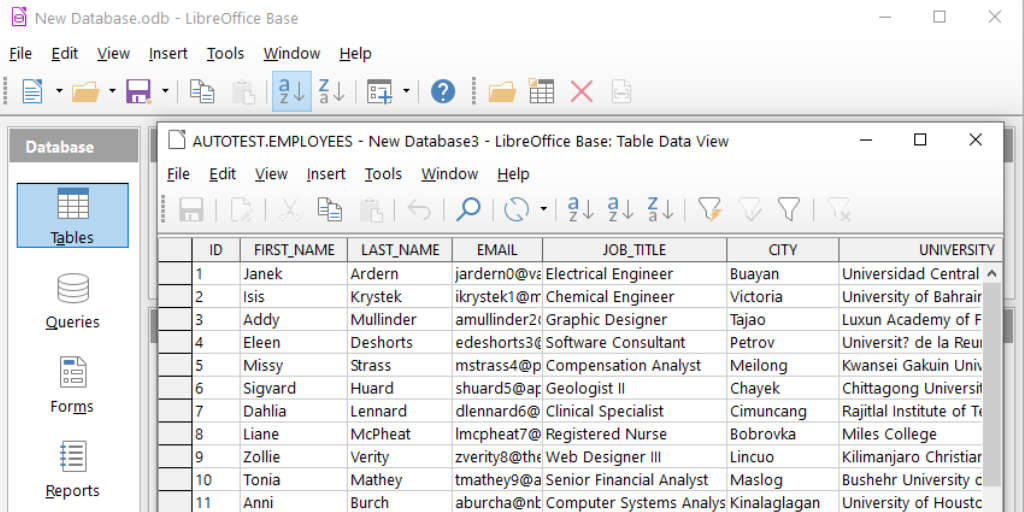Image resolution: width=1024 pixels, height=512 pixels.
Task: Click Cut scissors icon in Table Data View
Action: 289,210
